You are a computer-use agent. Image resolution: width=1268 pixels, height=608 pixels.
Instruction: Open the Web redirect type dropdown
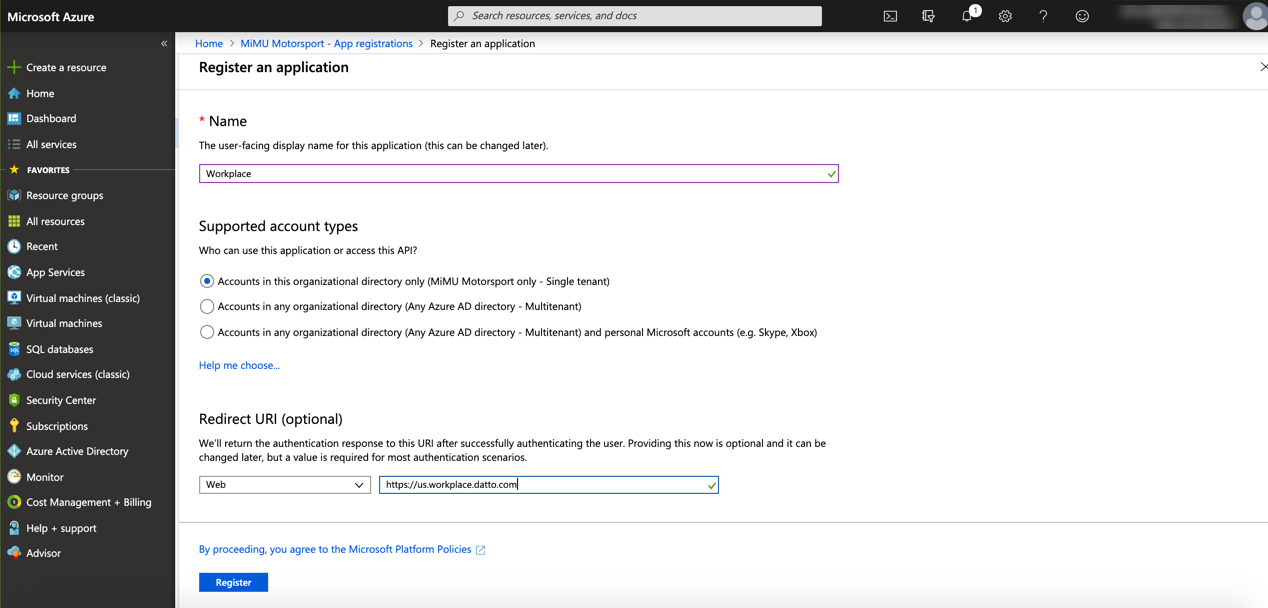[x=284, y=485]
